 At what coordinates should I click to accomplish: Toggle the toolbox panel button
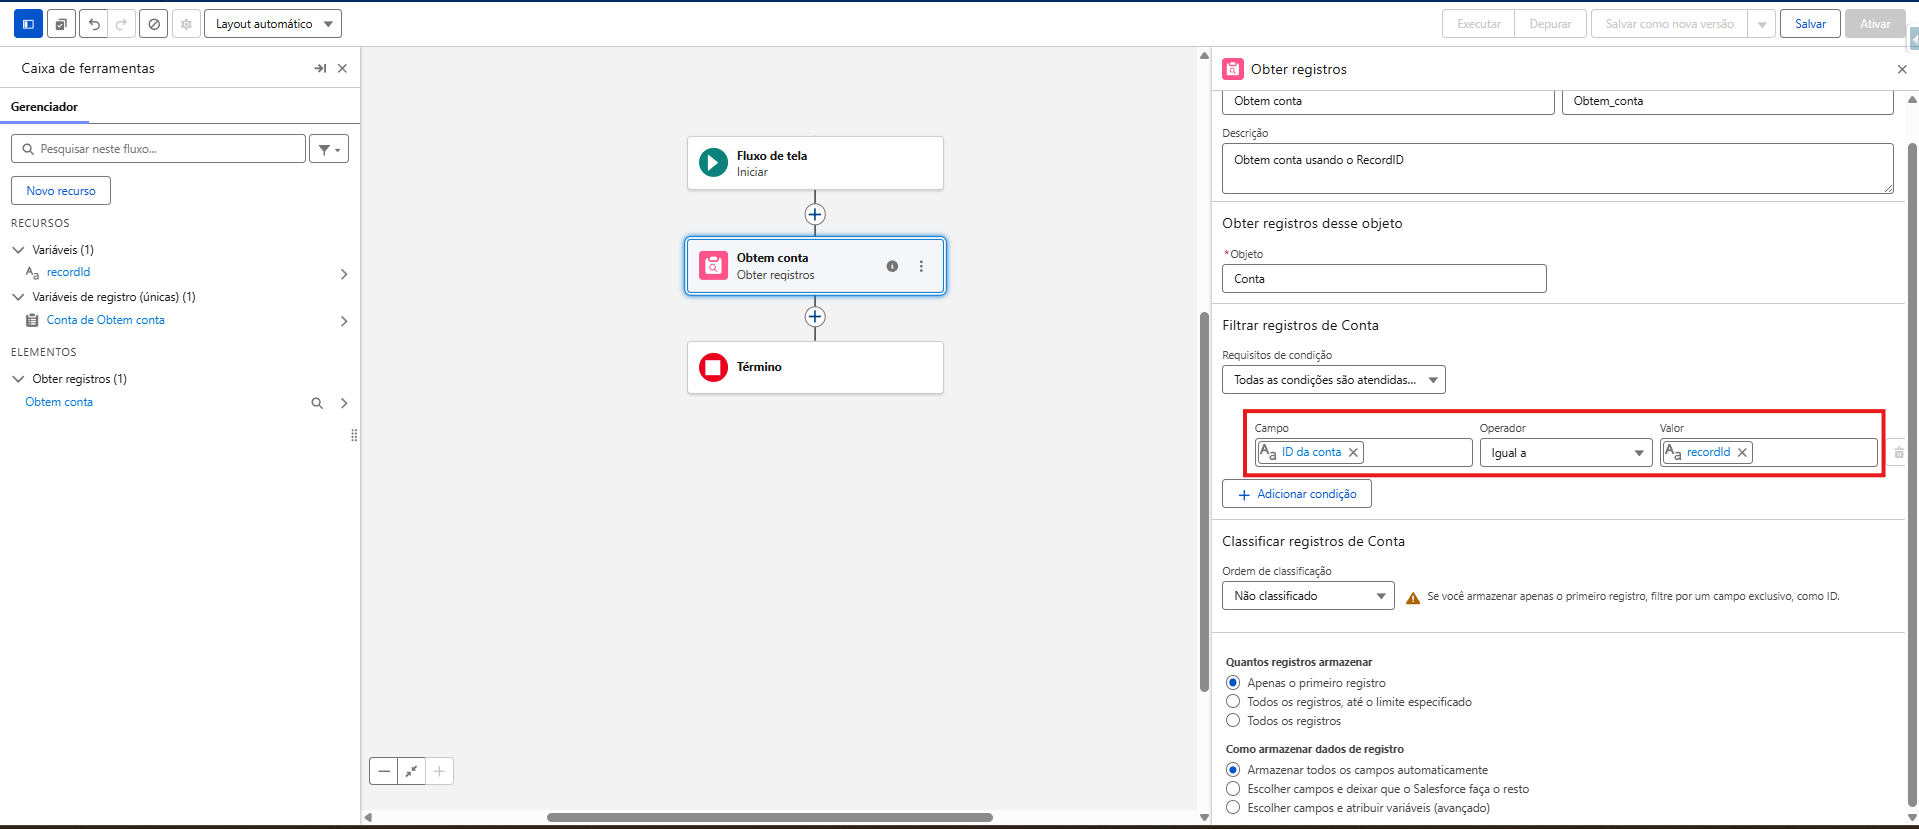pyautogui.click(x=28, y=24)
